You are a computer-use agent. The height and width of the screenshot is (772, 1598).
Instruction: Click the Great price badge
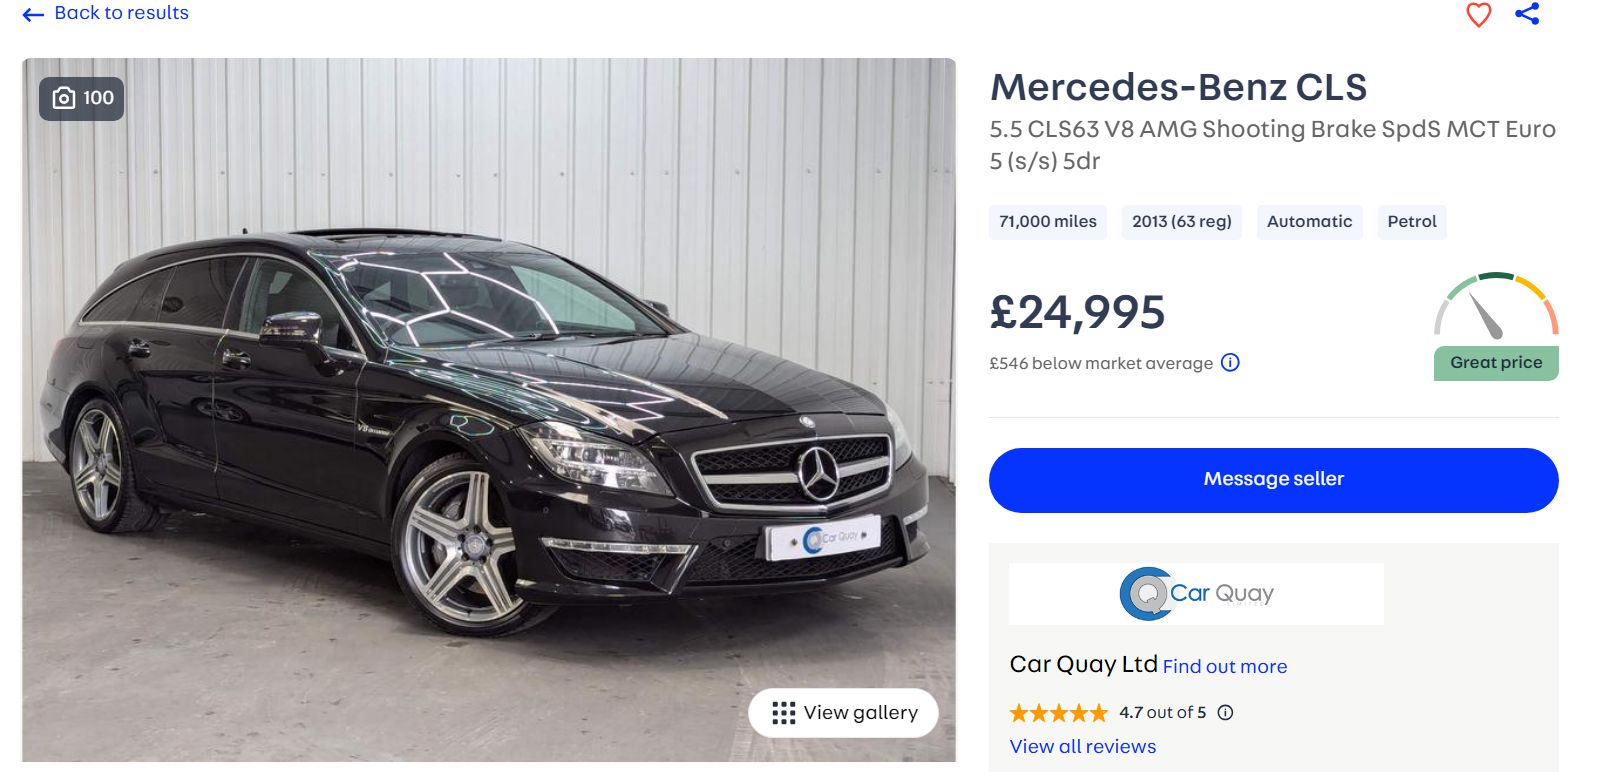[x=1496, y=363]
